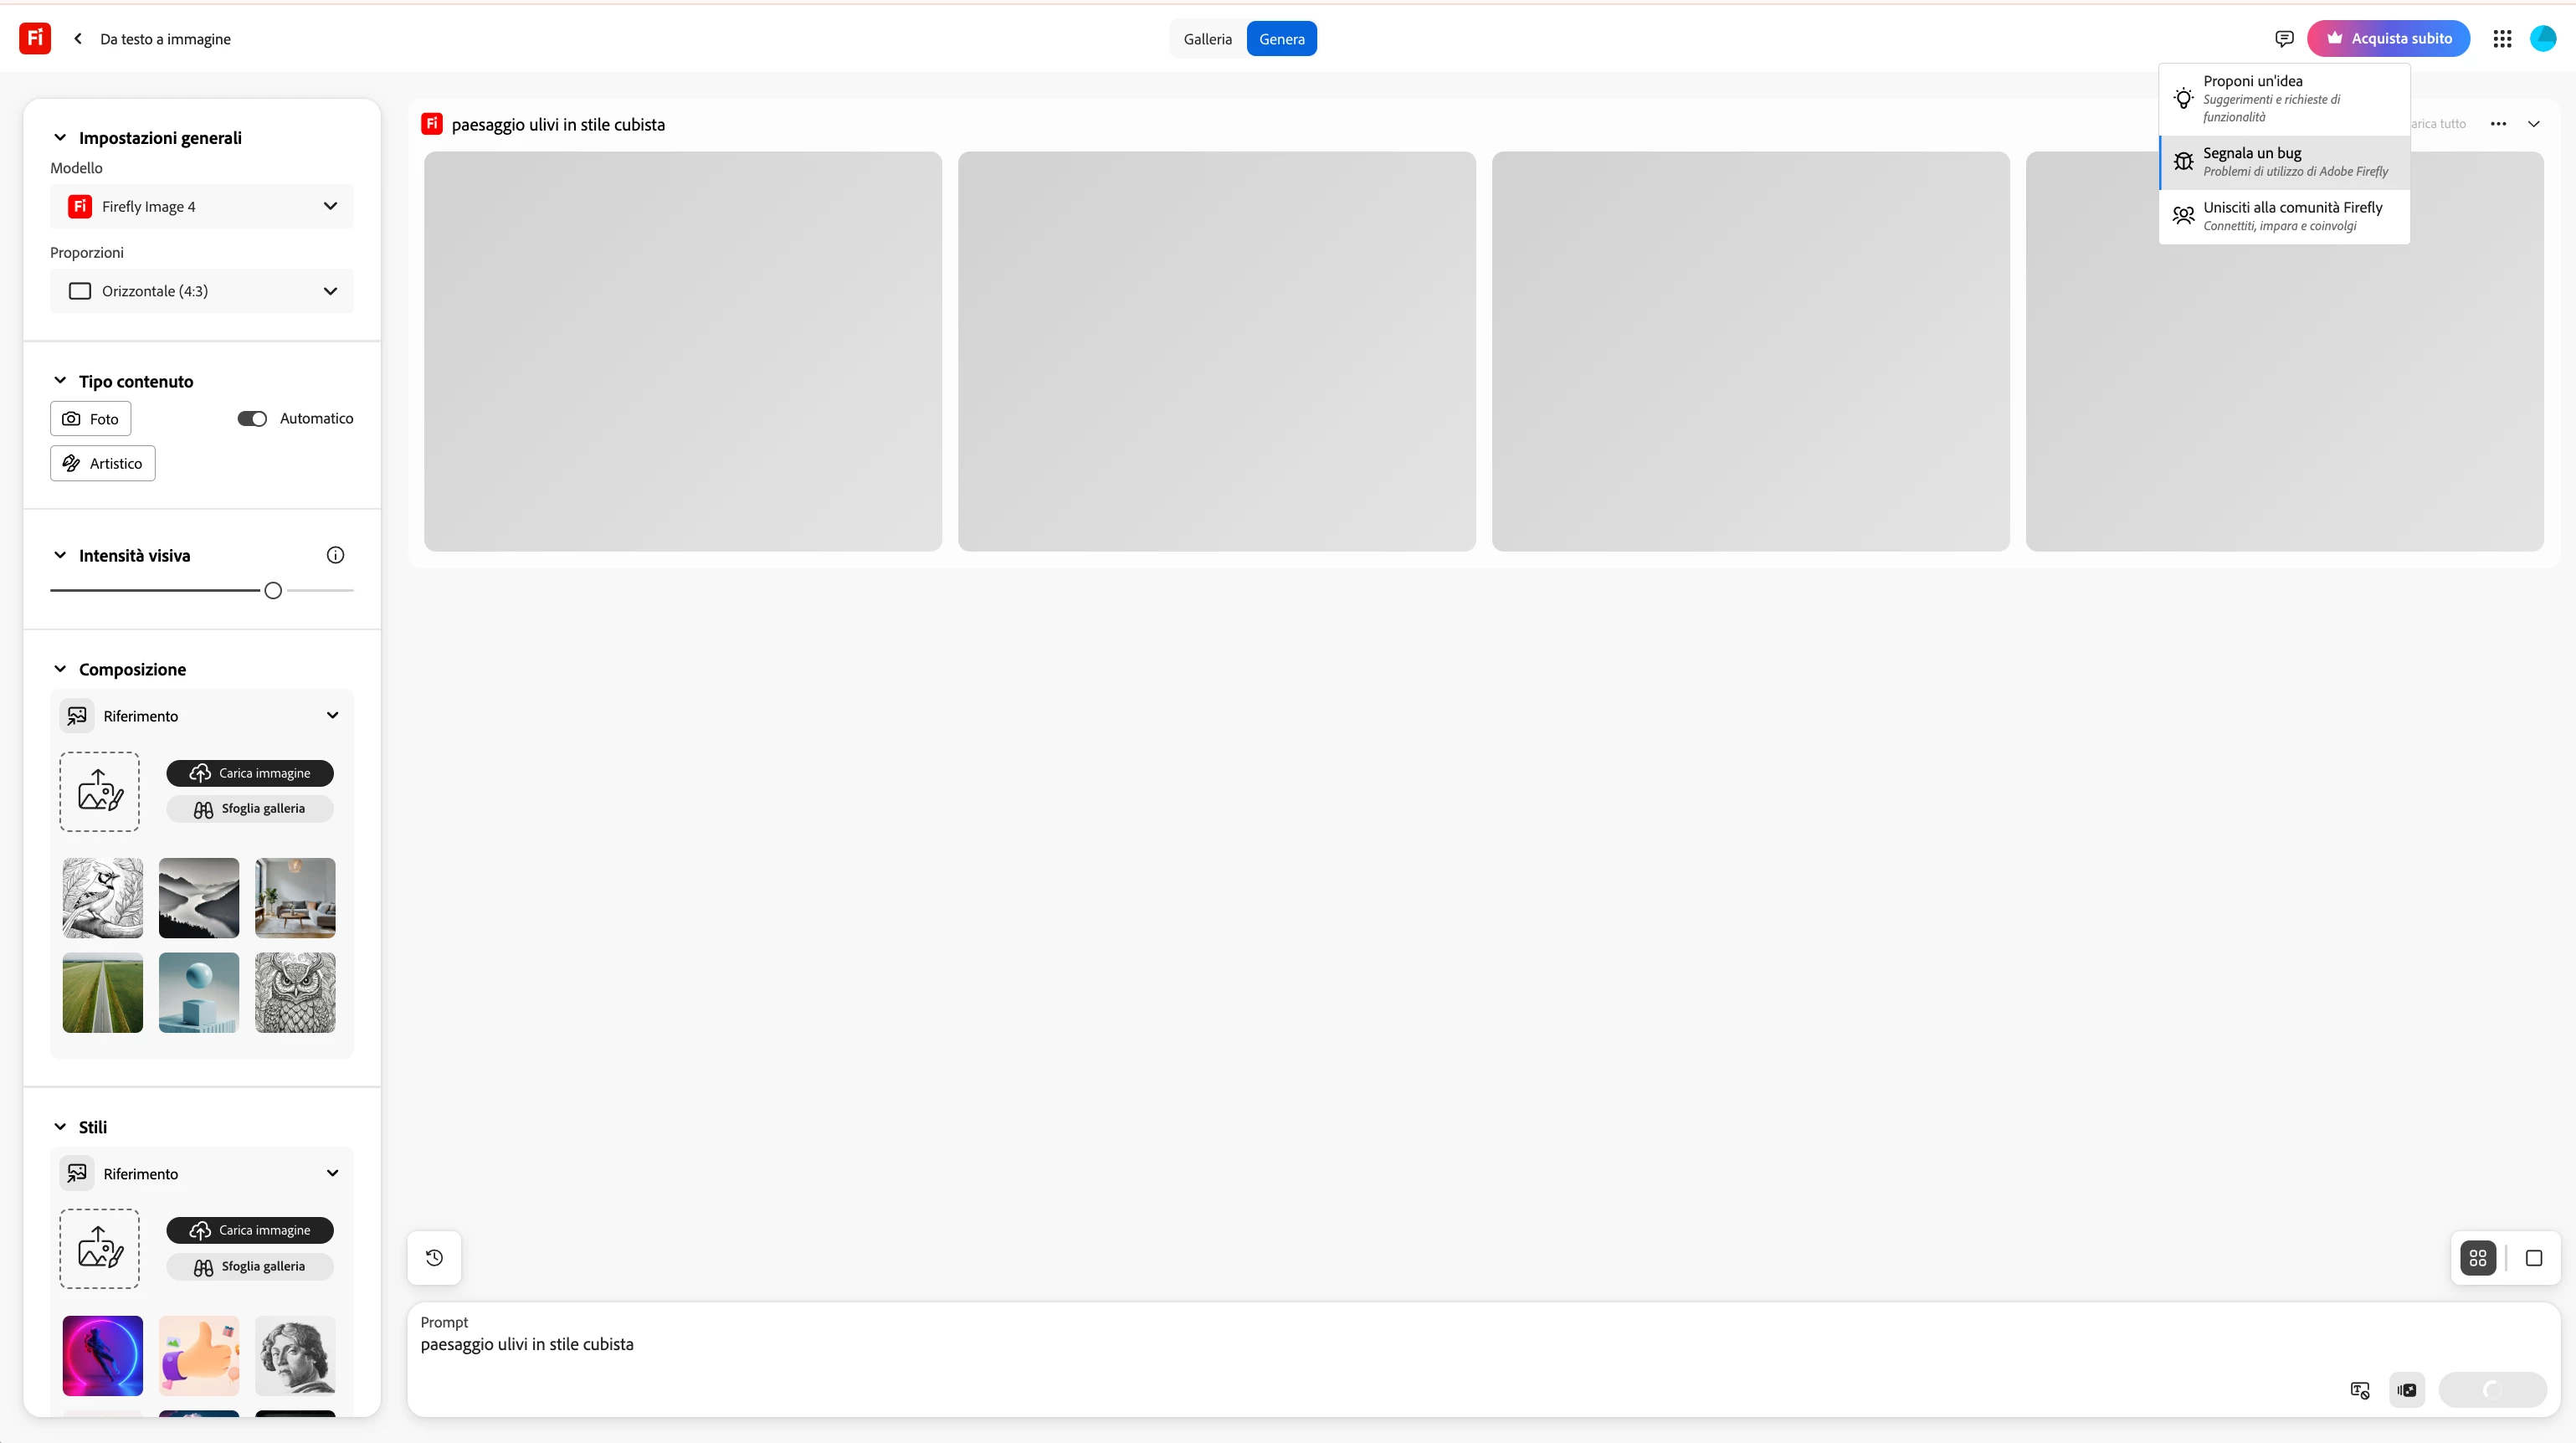Click the feedback speech bubble icon
2576x1443 pixels.
[2284, 38]
